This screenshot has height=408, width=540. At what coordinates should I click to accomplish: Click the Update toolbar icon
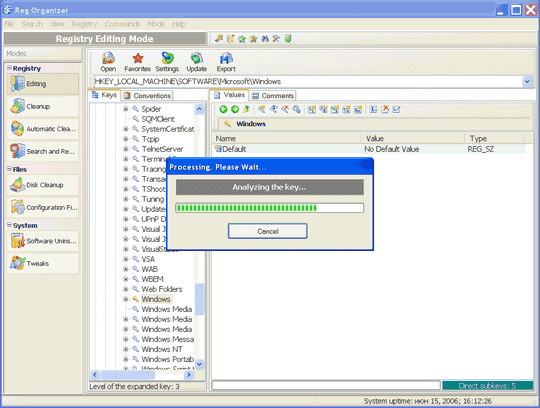click(197, 62)
